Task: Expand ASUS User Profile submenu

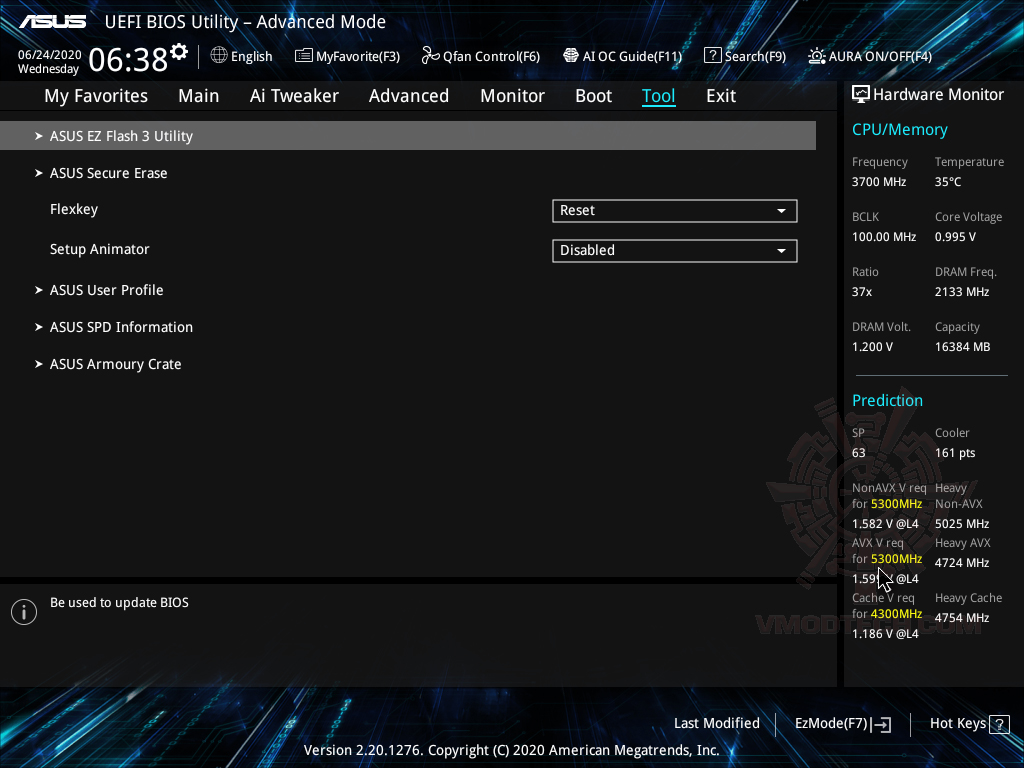Action: [x=106, y=290]
